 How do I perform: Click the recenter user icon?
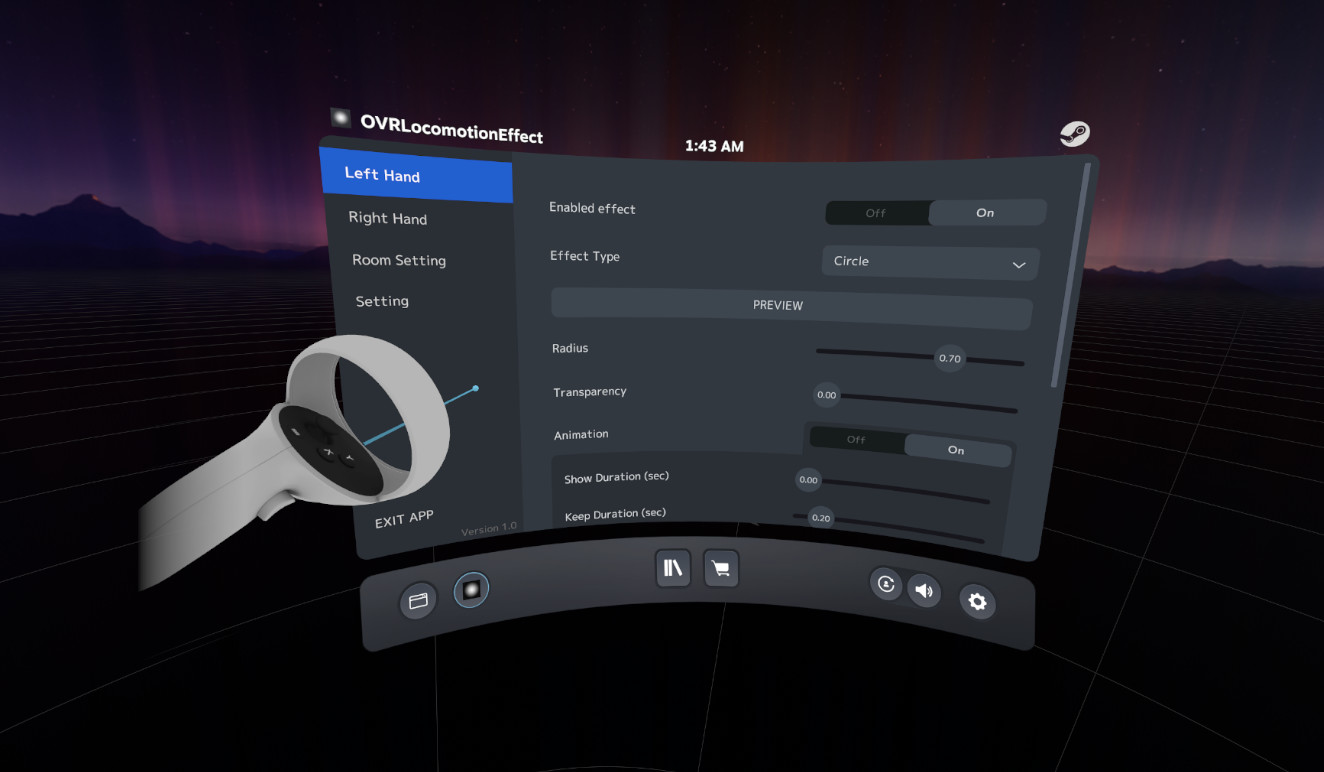pyautogui.click(x=886, y=584)
